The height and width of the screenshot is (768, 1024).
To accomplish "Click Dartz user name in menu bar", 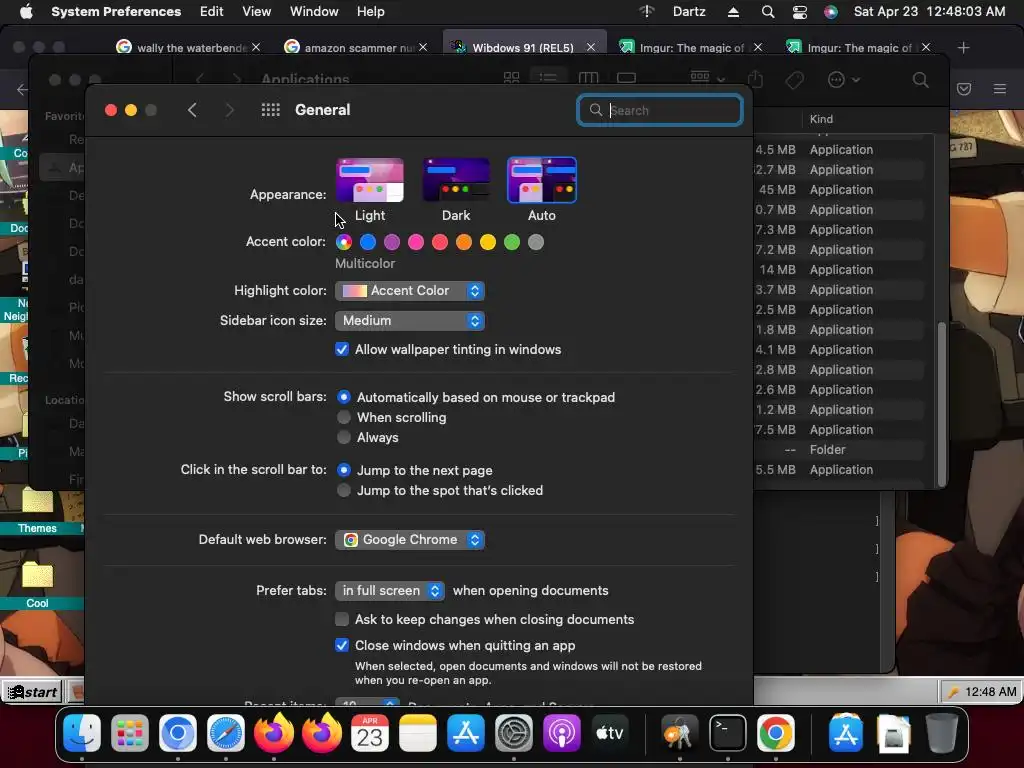I will (689, 12).
